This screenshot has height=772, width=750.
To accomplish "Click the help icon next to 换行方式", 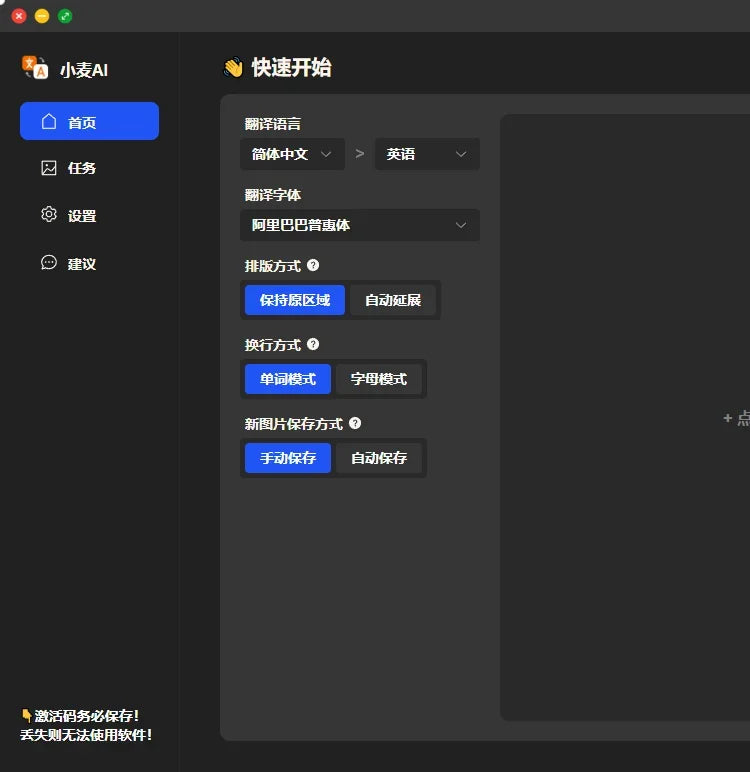I will pos(313,344).
